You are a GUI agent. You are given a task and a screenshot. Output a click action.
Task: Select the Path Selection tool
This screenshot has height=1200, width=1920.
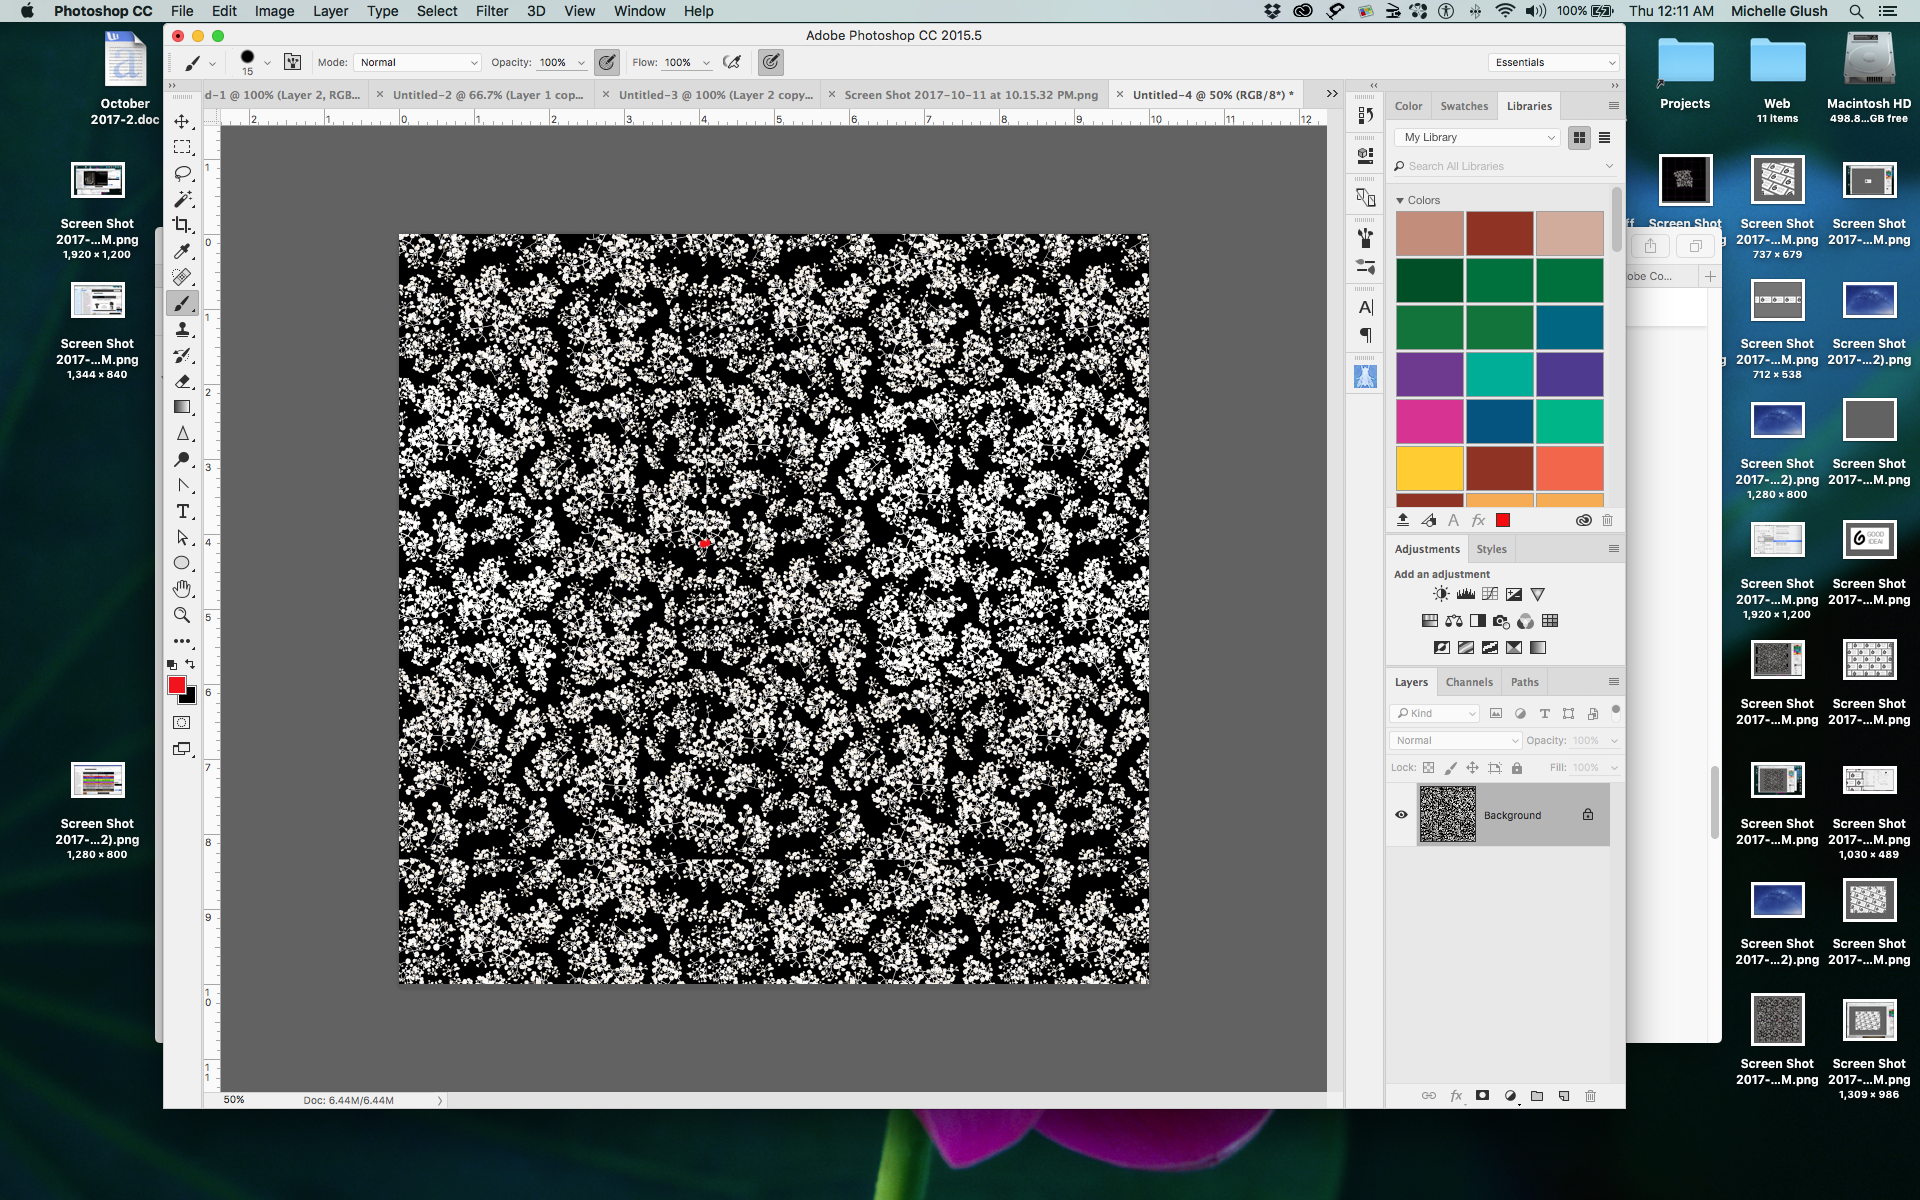pos(182,537)
